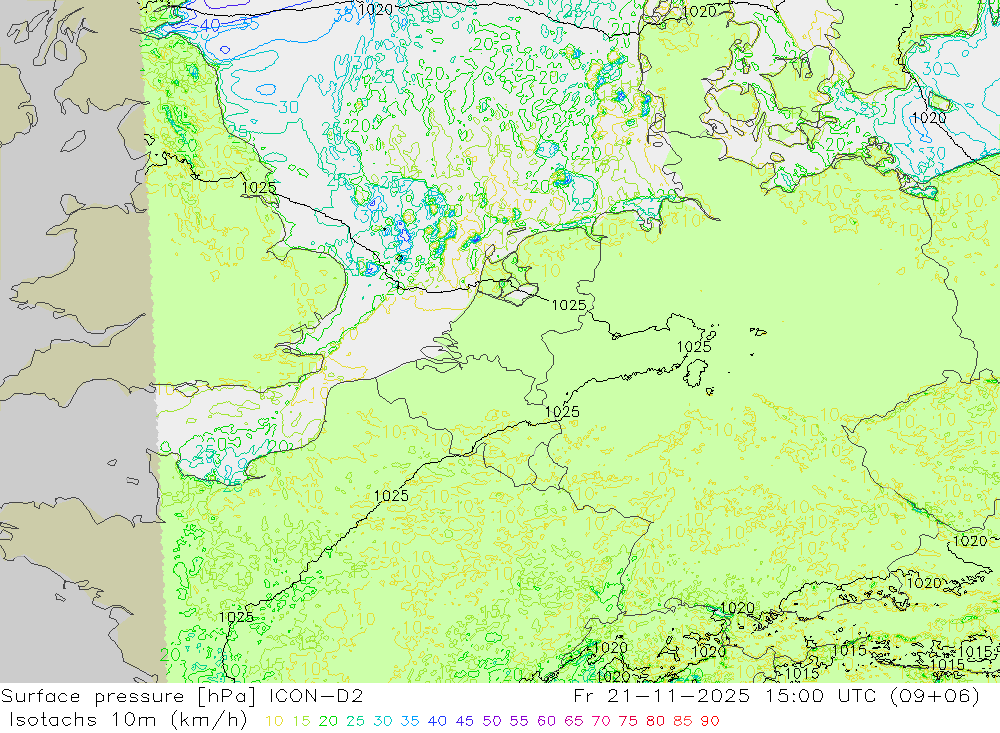Viewport: 1000px width, 733px height.
Task: Click the date 'Fr 21-11-2025'
Action: coord(661,695)
